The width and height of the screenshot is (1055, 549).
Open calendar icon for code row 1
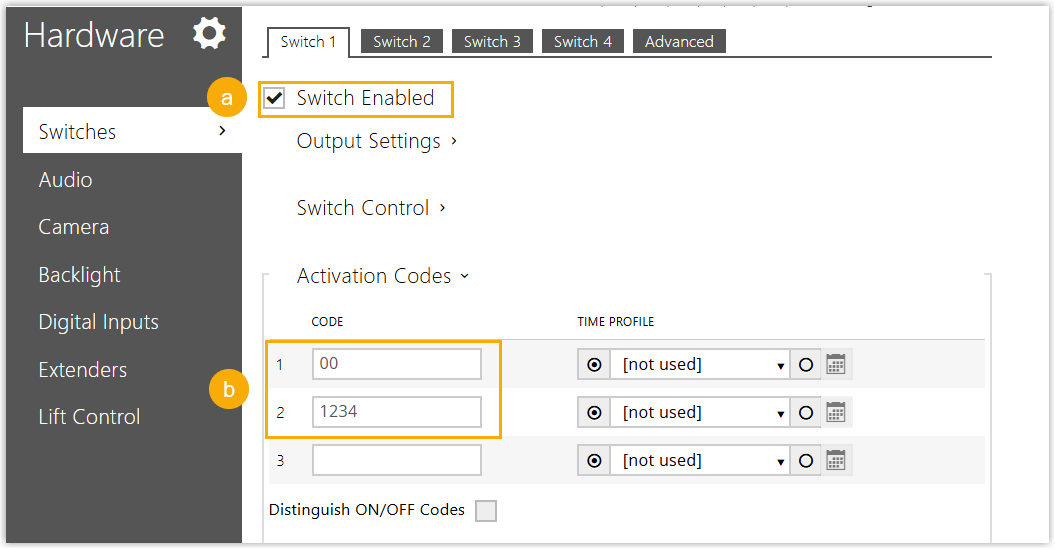click(836, 365)
